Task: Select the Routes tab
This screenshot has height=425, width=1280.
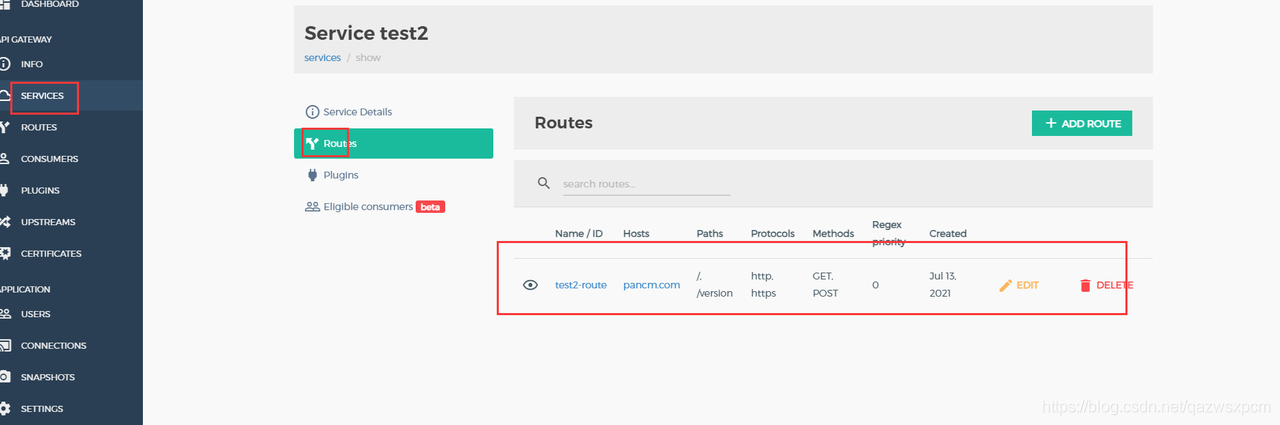Action: click(393, 143)
